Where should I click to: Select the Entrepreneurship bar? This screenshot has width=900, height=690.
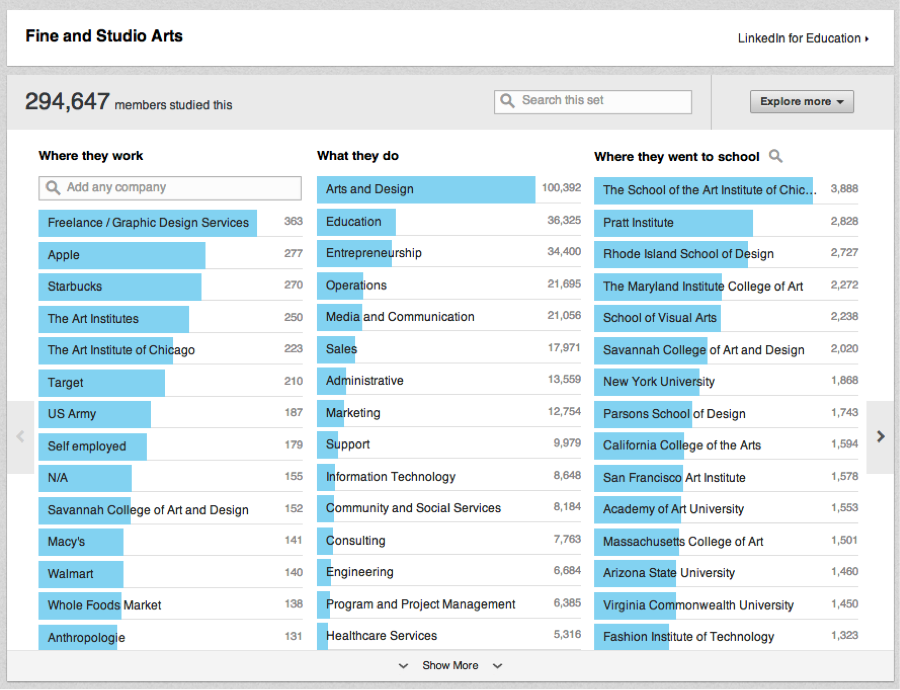pos(374,253)
